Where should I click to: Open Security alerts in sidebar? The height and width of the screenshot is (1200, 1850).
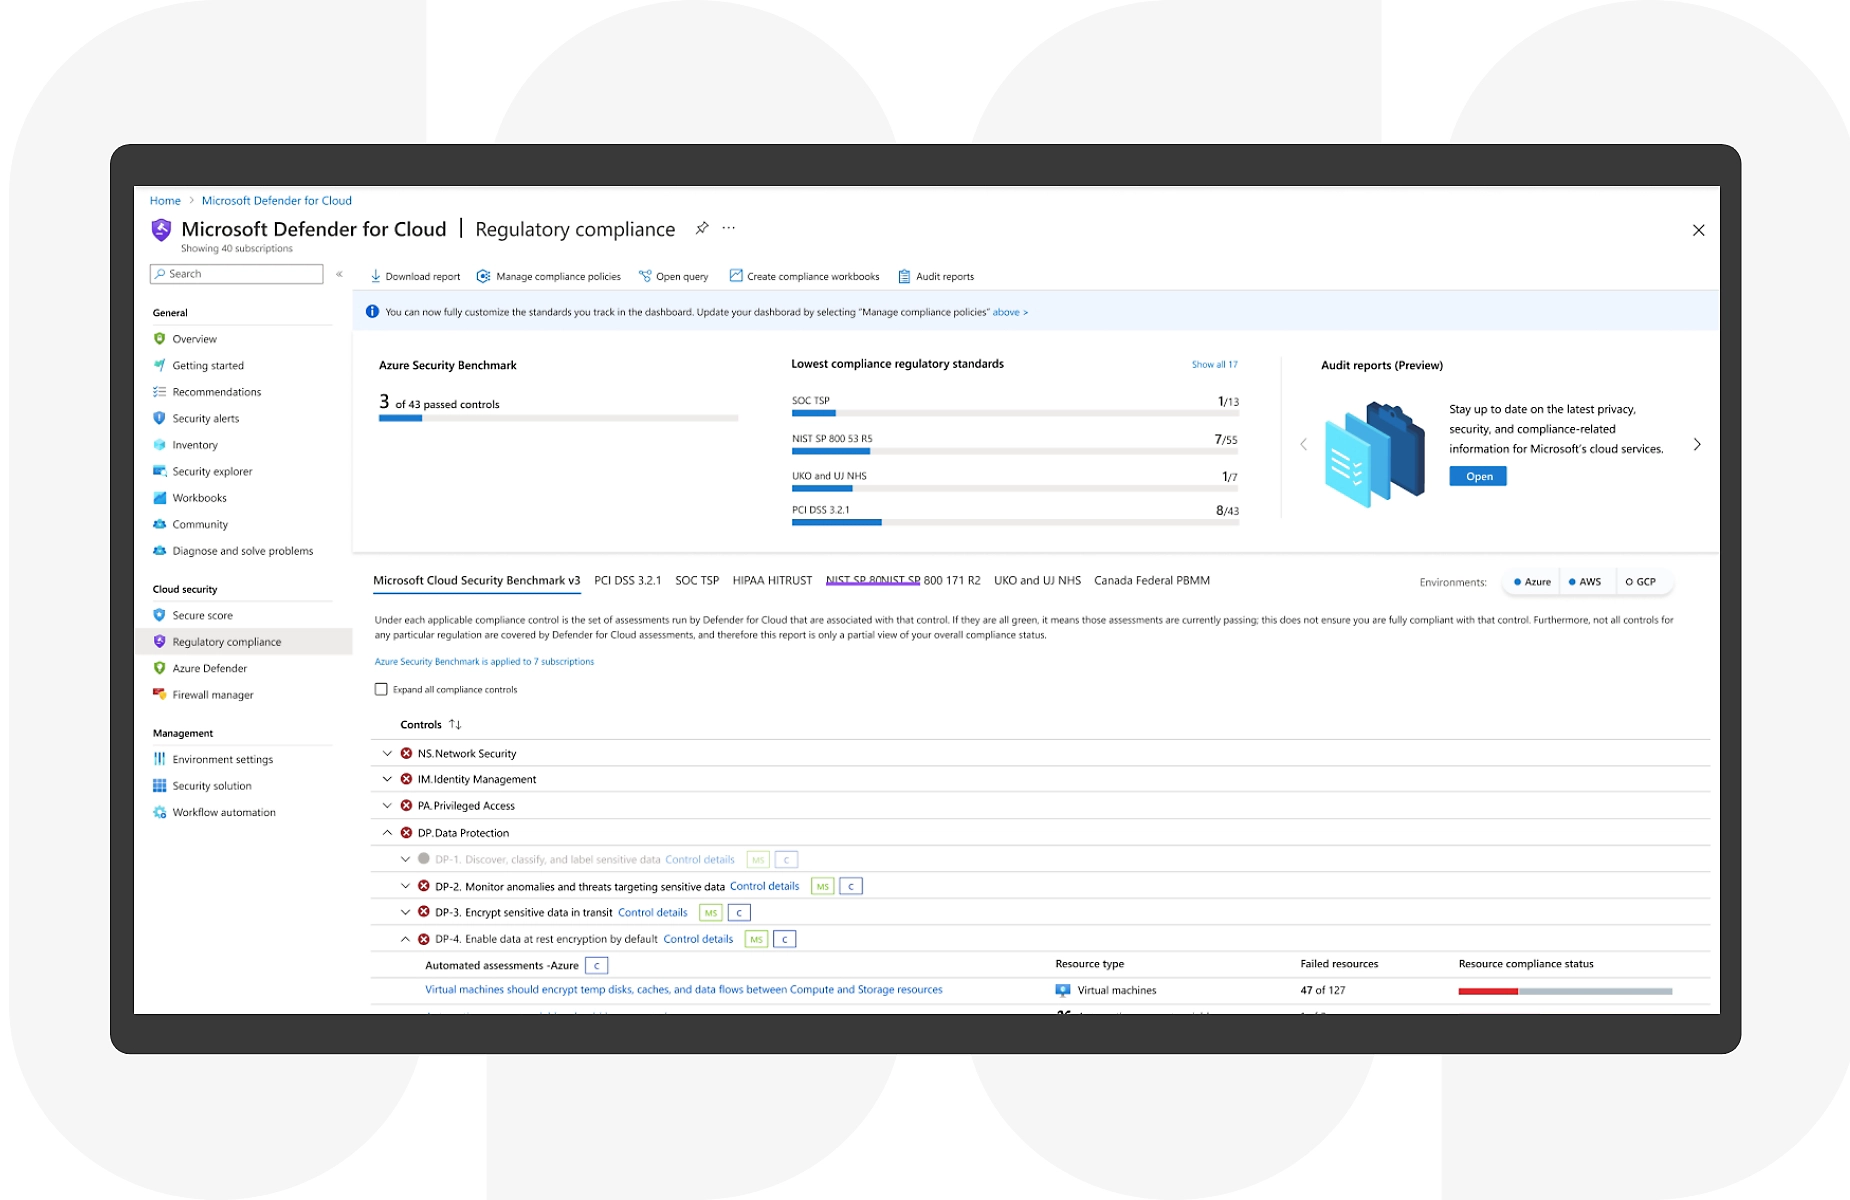[x=205, y=418]
